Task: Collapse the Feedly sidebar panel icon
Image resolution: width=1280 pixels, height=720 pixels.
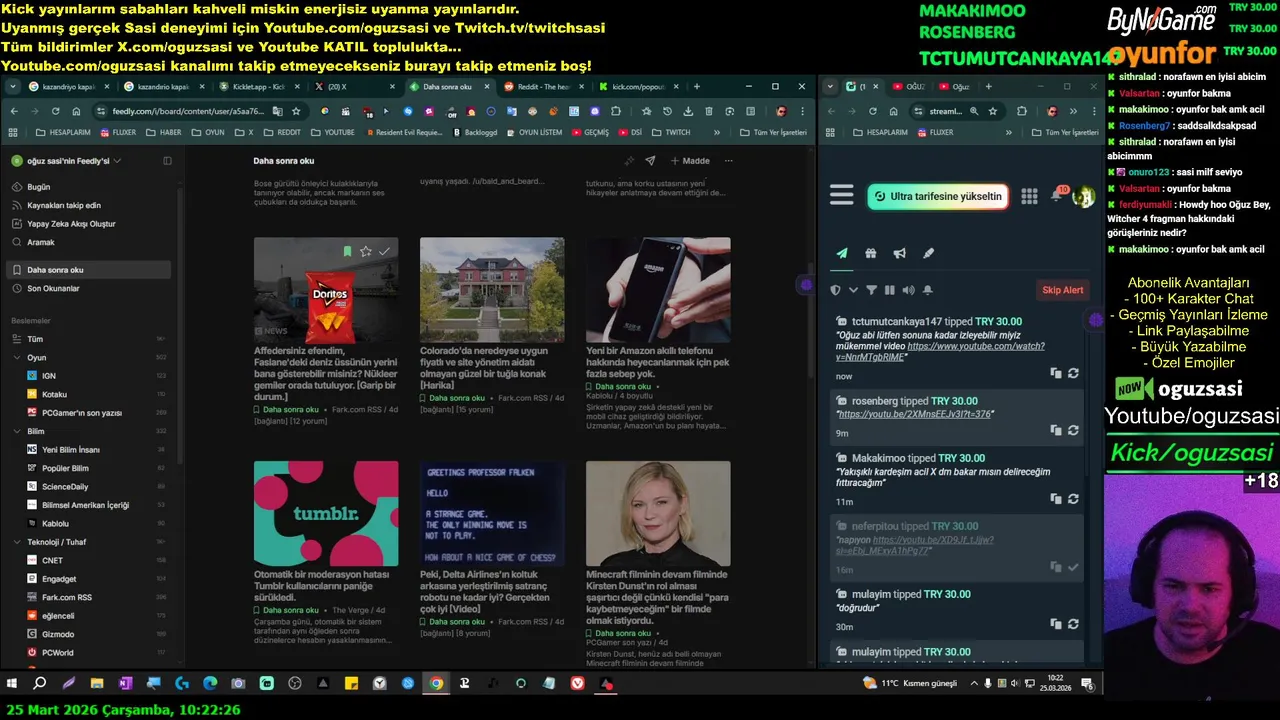Action: click(167, 161)
